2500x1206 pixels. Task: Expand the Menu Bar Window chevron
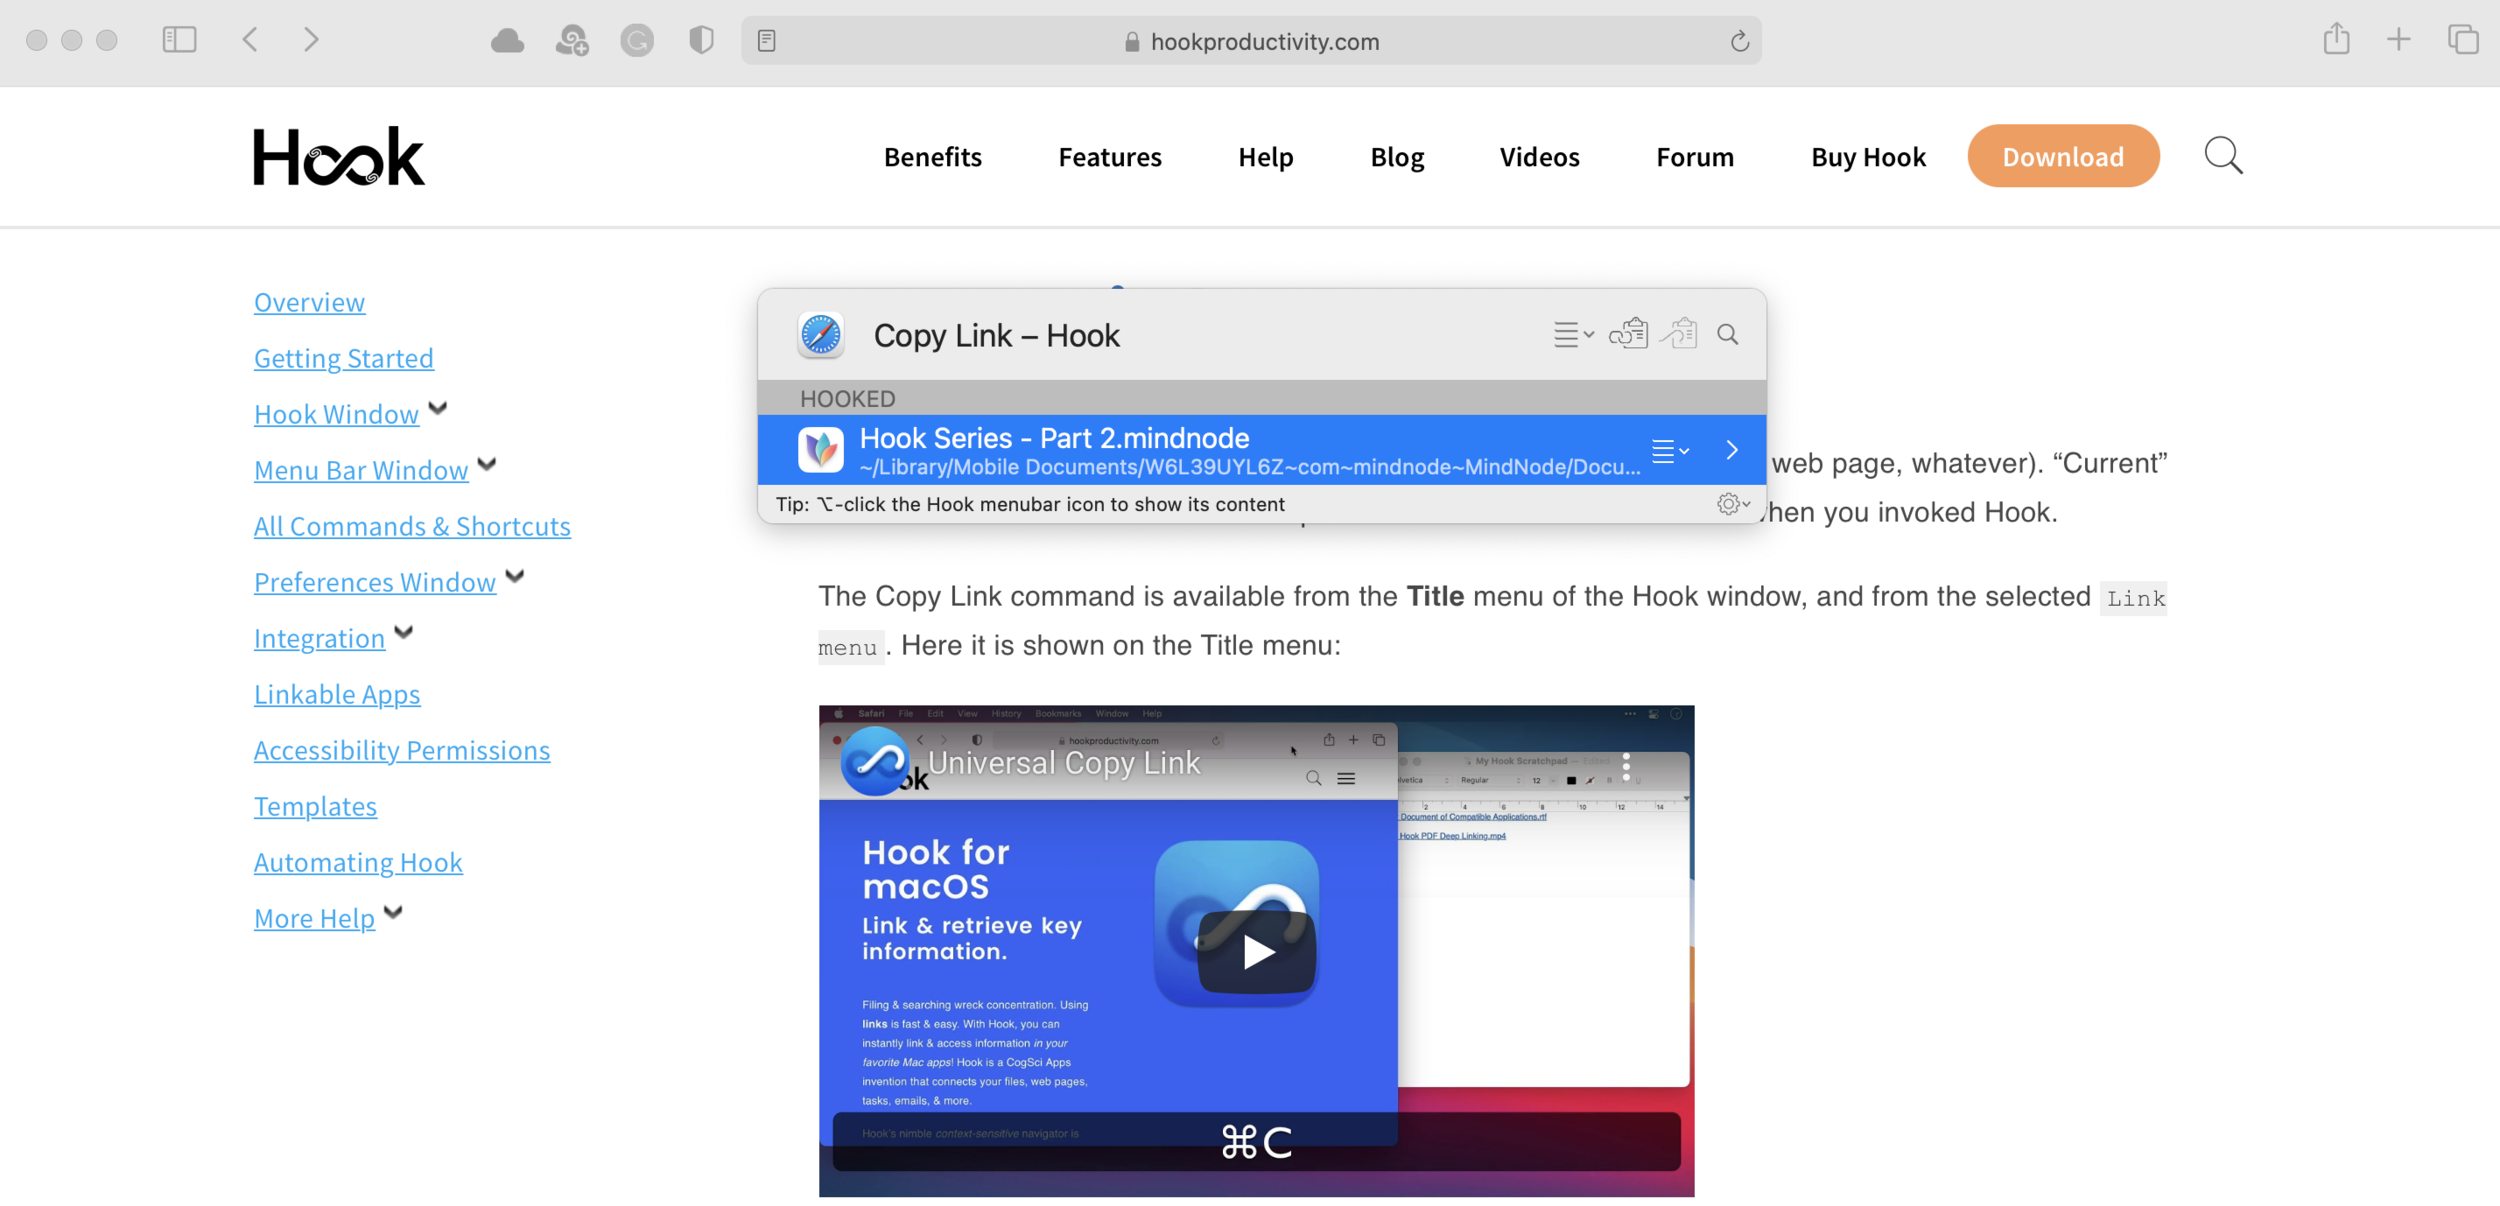pos(487,464)
